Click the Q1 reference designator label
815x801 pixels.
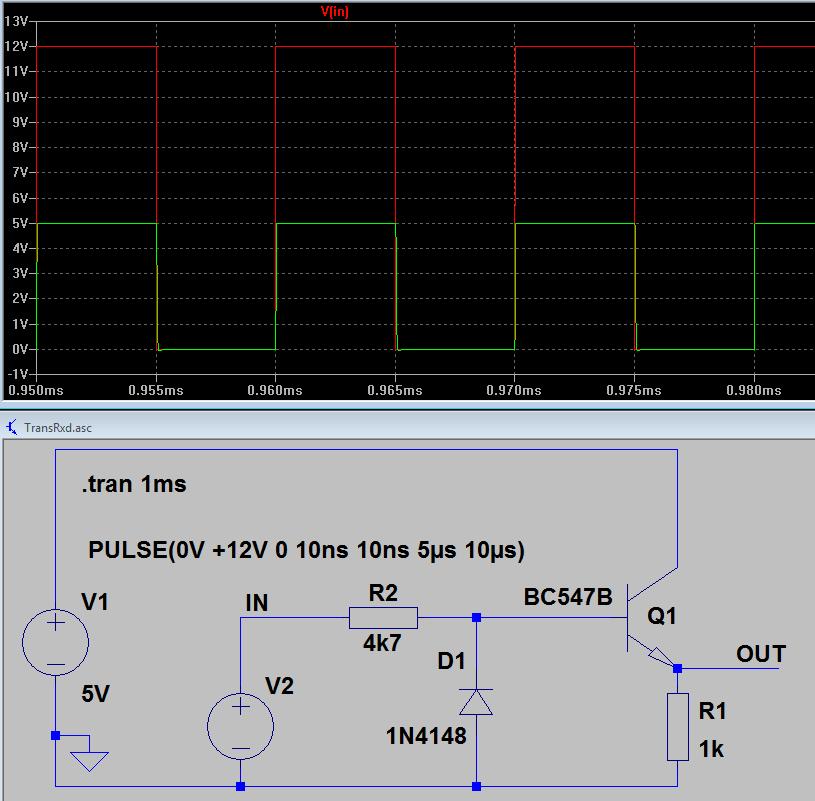tap(662, 616)
